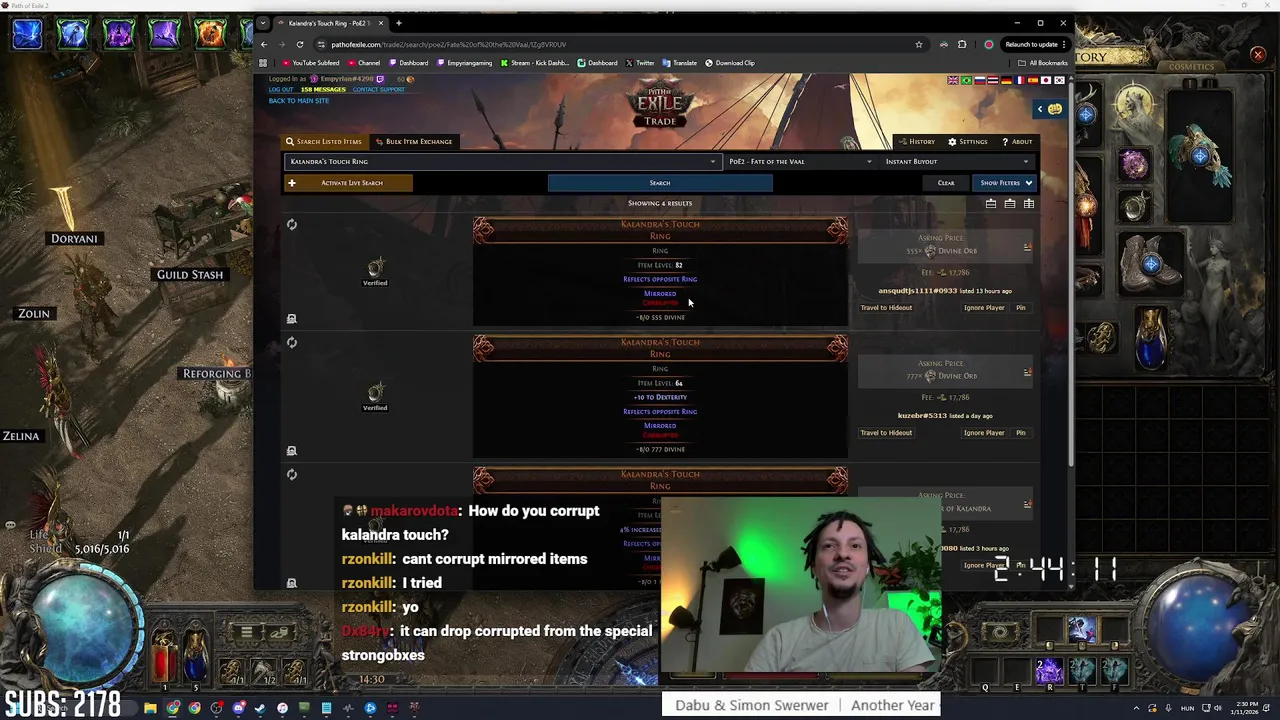Open the About tab

coord(1016,142)
